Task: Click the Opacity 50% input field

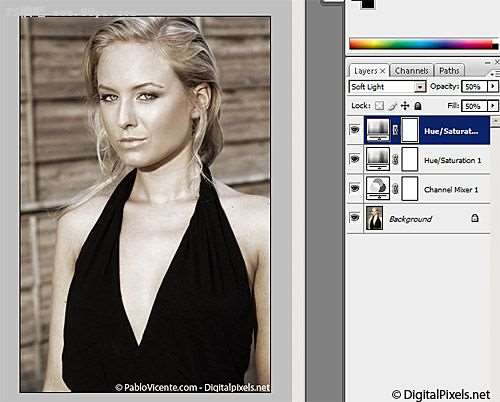Action: pyautogui.click(x=474, y=87)
